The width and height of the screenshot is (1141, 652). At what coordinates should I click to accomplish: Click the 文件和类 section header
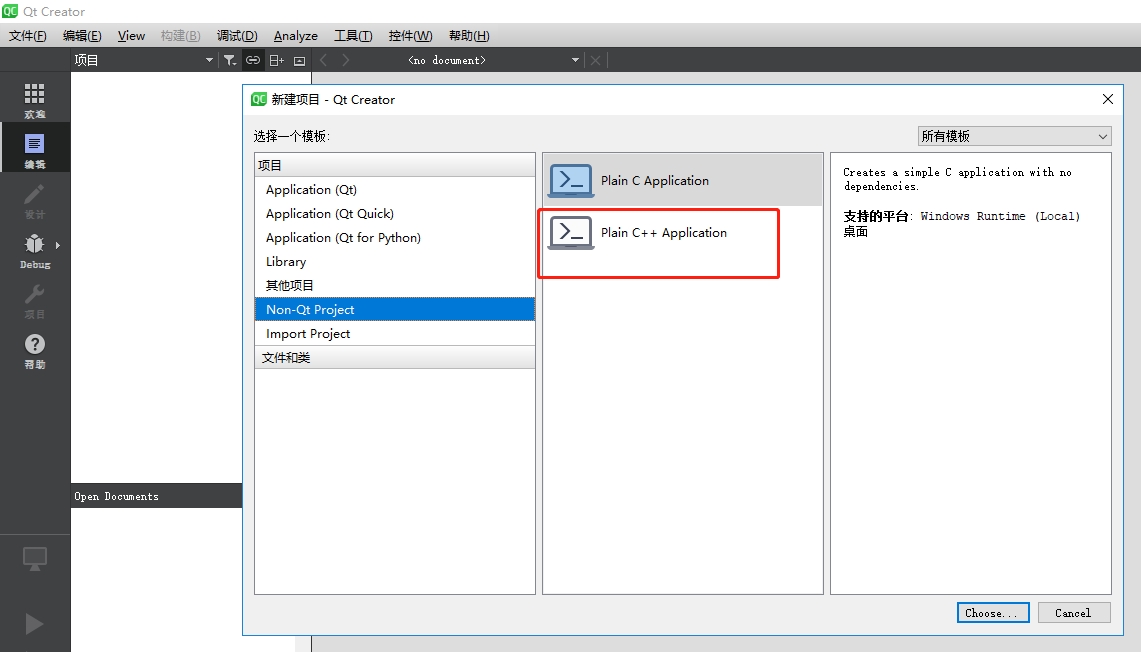[x=395, y=357]
